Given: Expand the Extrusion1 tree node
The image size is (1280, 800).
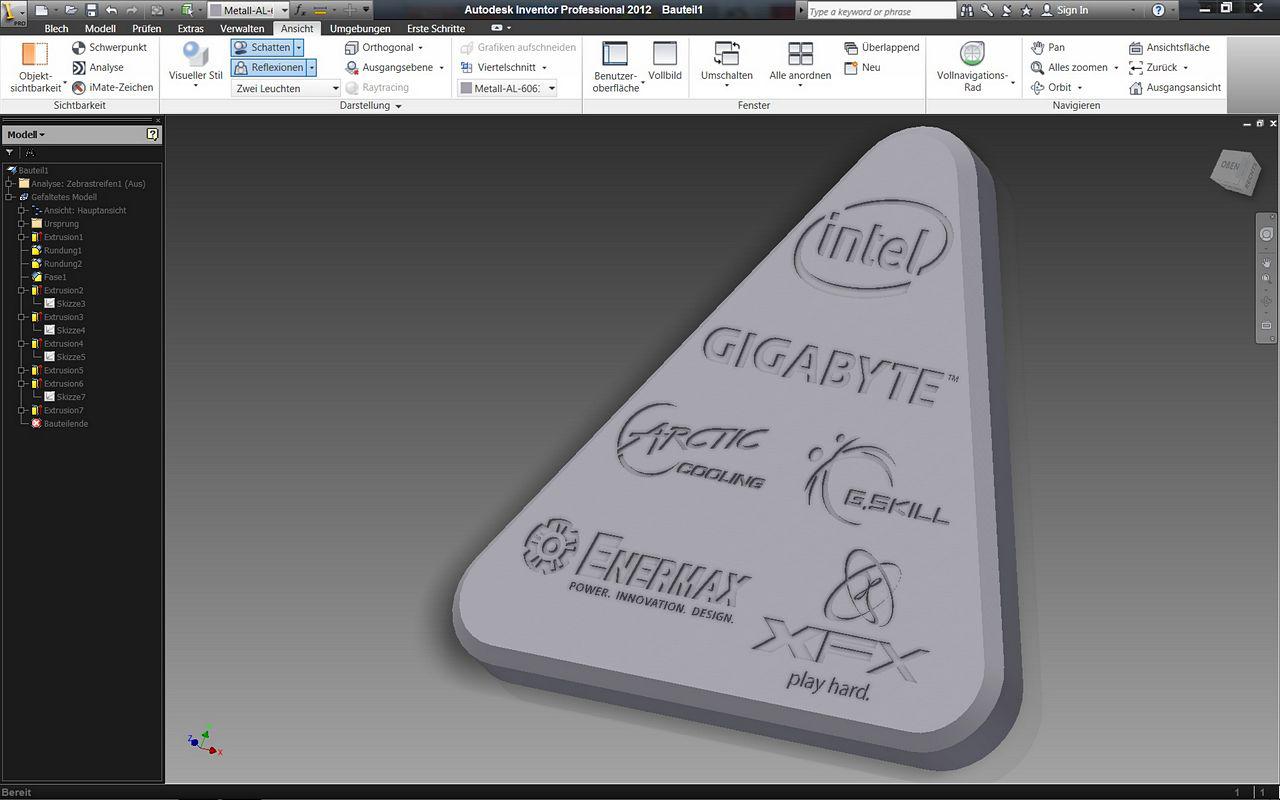Looking at the screenshot, I should point(22,237).
